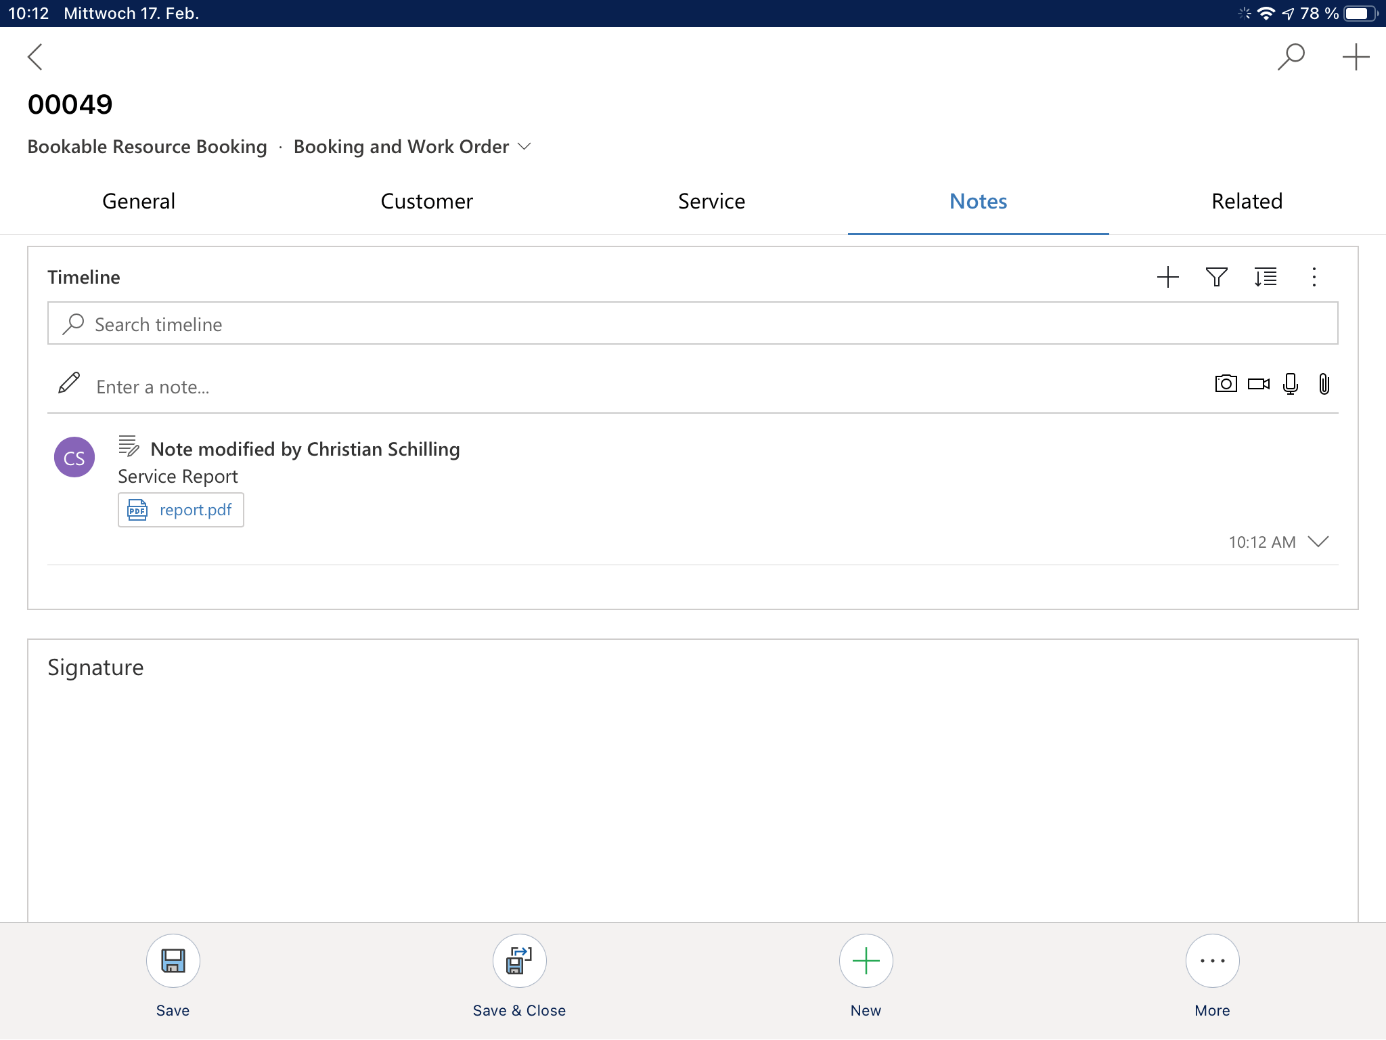Record video using camcorder icon
This screenshot has width=1386, height=1040.
1258,384
